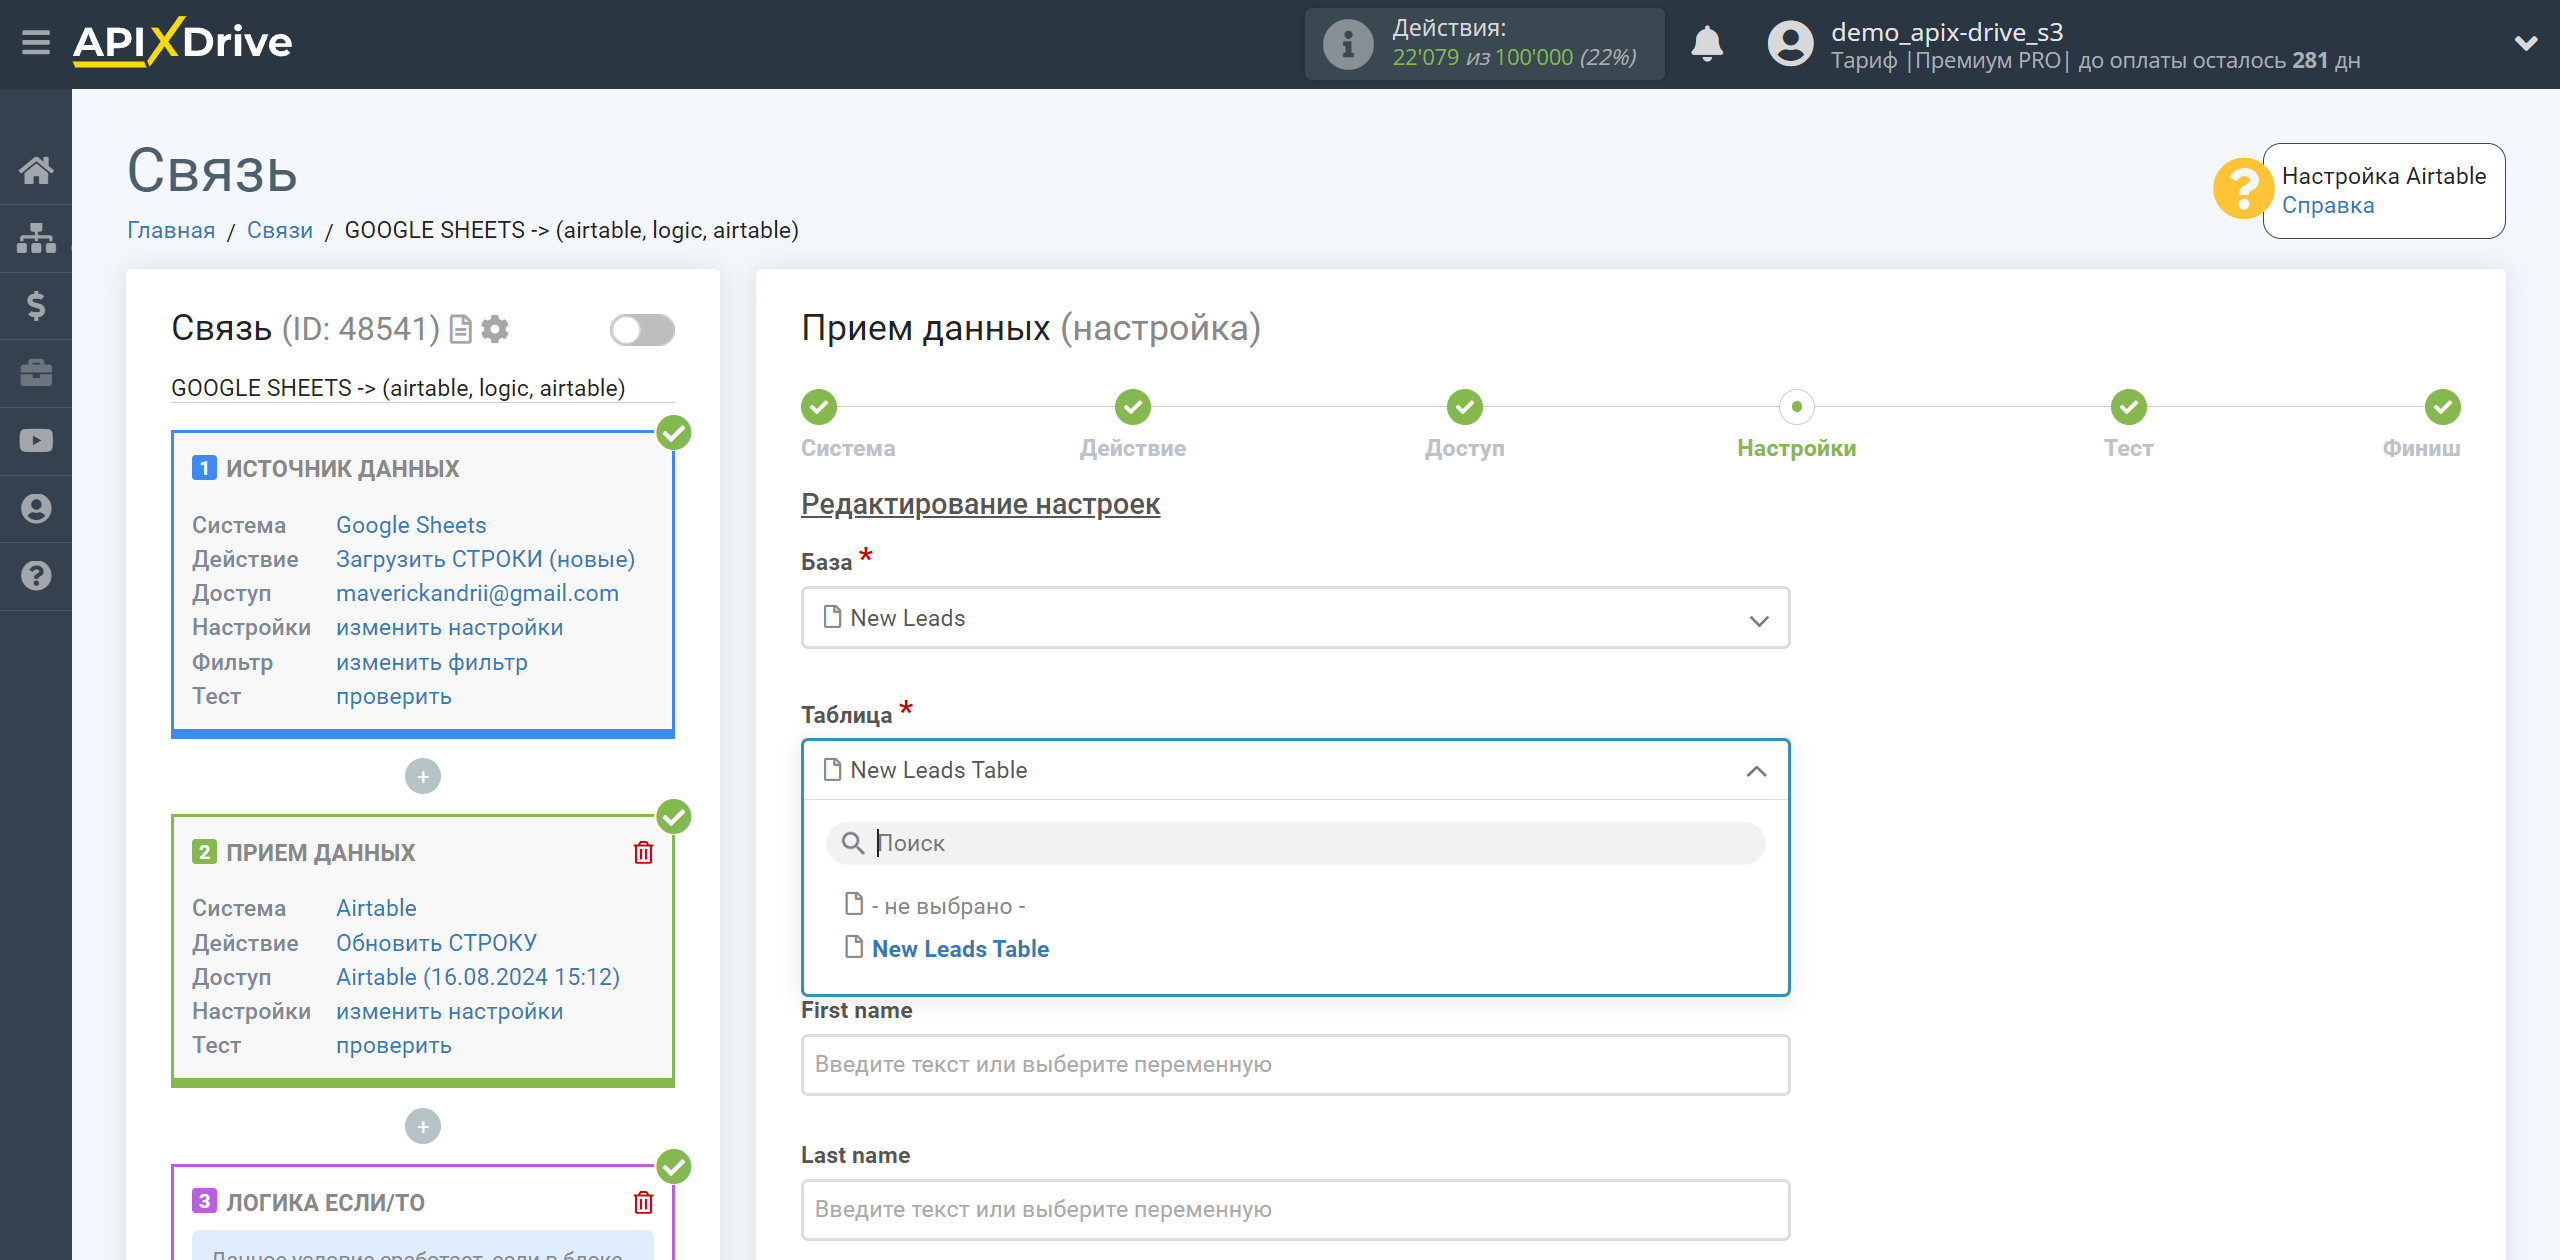Go to the Система step
The width and height of the screenshot is (2560, 1260).
(x=819, y=408)
